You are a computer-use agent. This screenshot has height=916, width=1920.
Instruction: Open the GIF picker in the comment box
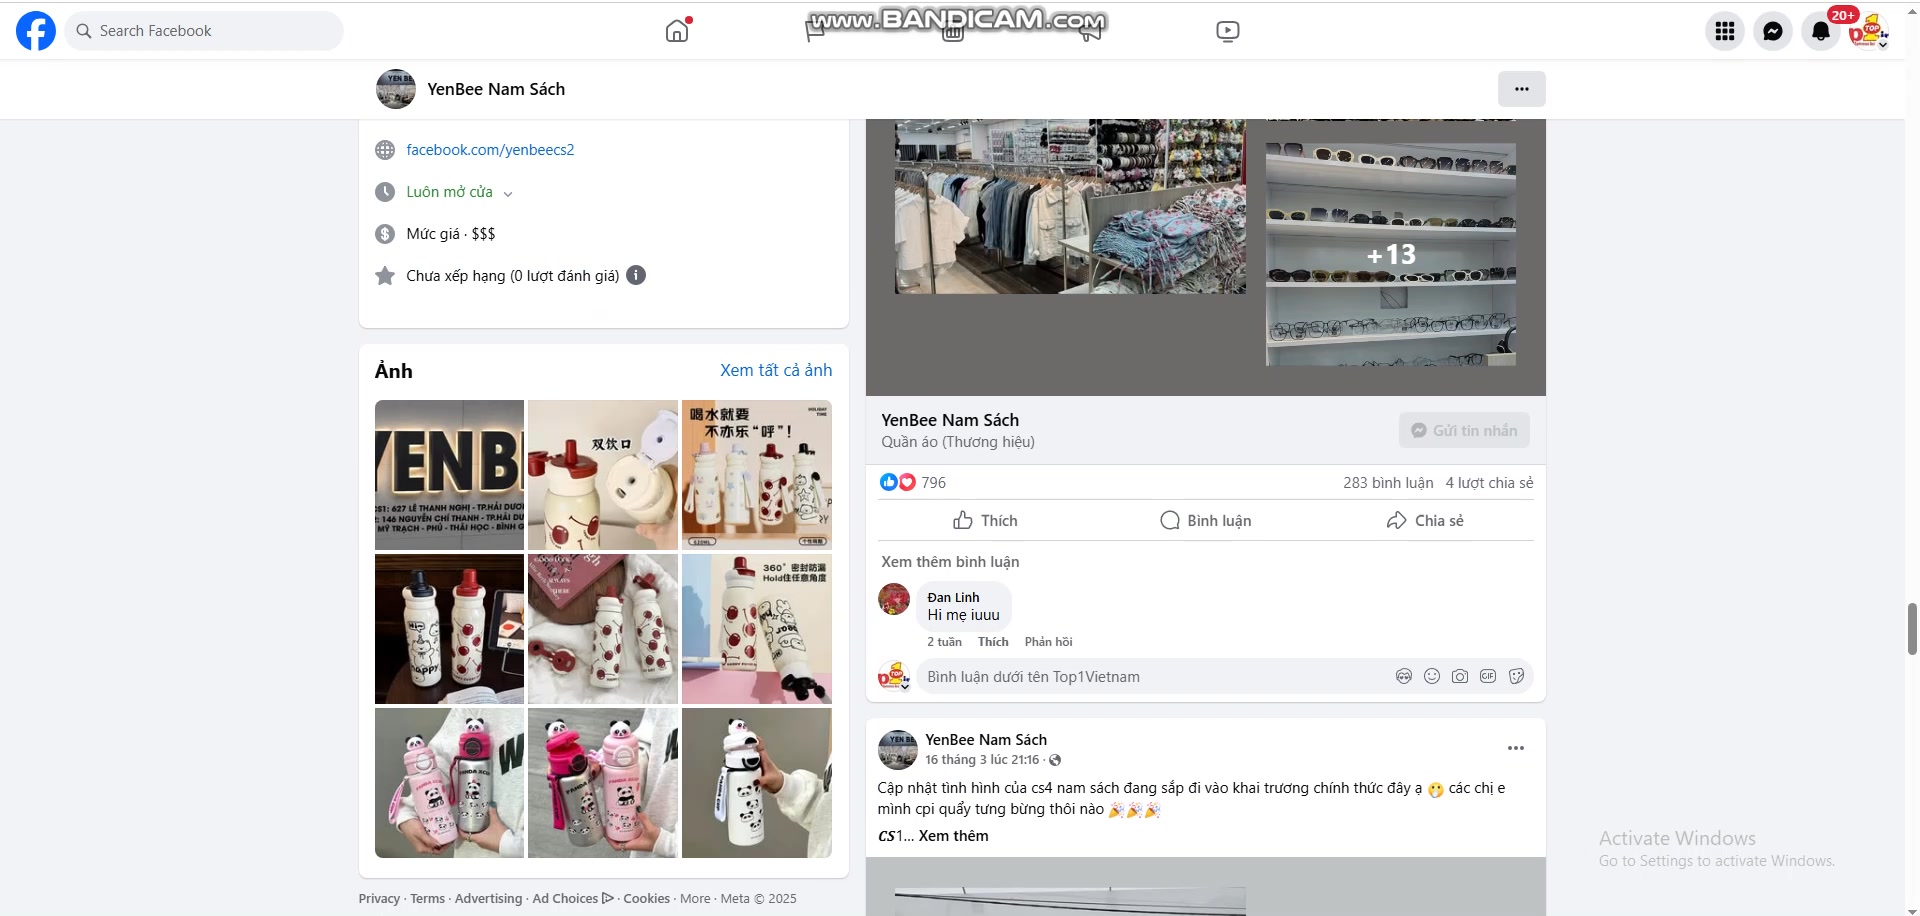(x=1488, y=676)
